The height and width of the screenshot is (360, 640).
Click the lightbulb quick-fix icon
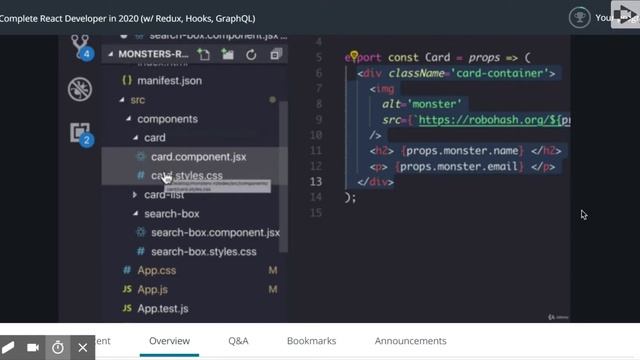pyautogui.click(x=354, y=55)
